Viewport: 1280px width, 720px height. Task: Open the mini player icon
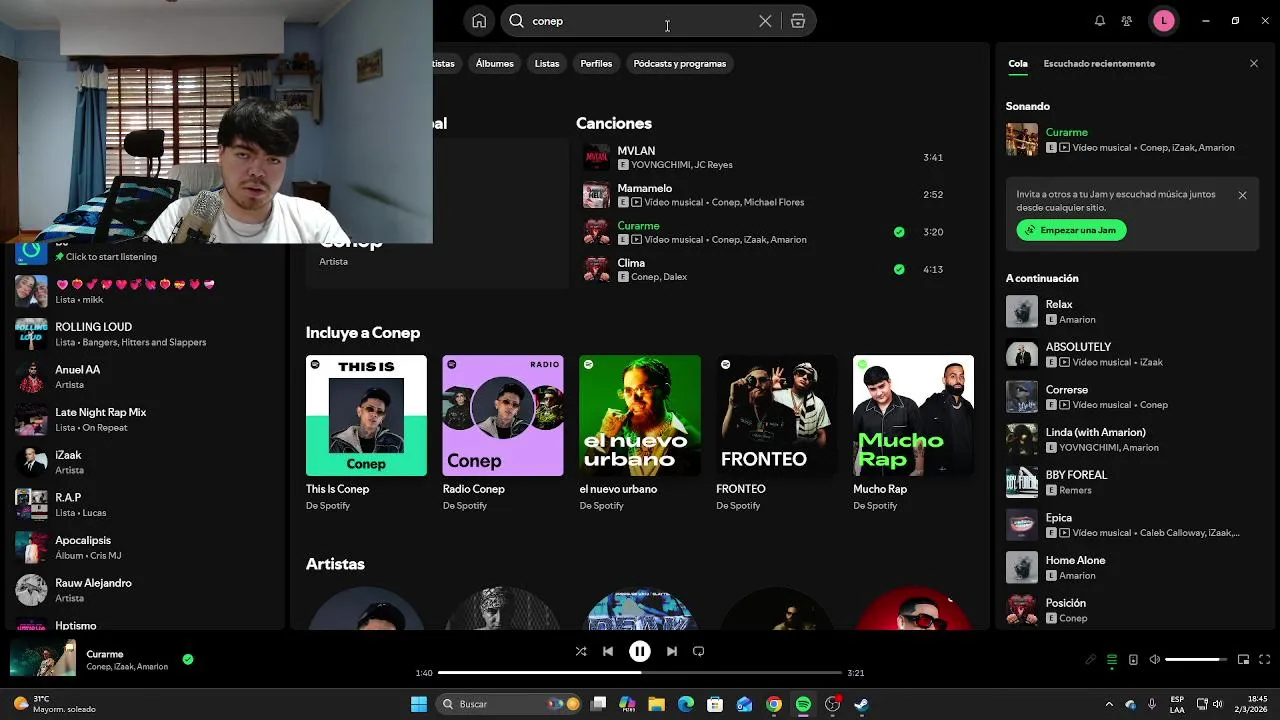pyautogui.click(x=1244, y=660)
